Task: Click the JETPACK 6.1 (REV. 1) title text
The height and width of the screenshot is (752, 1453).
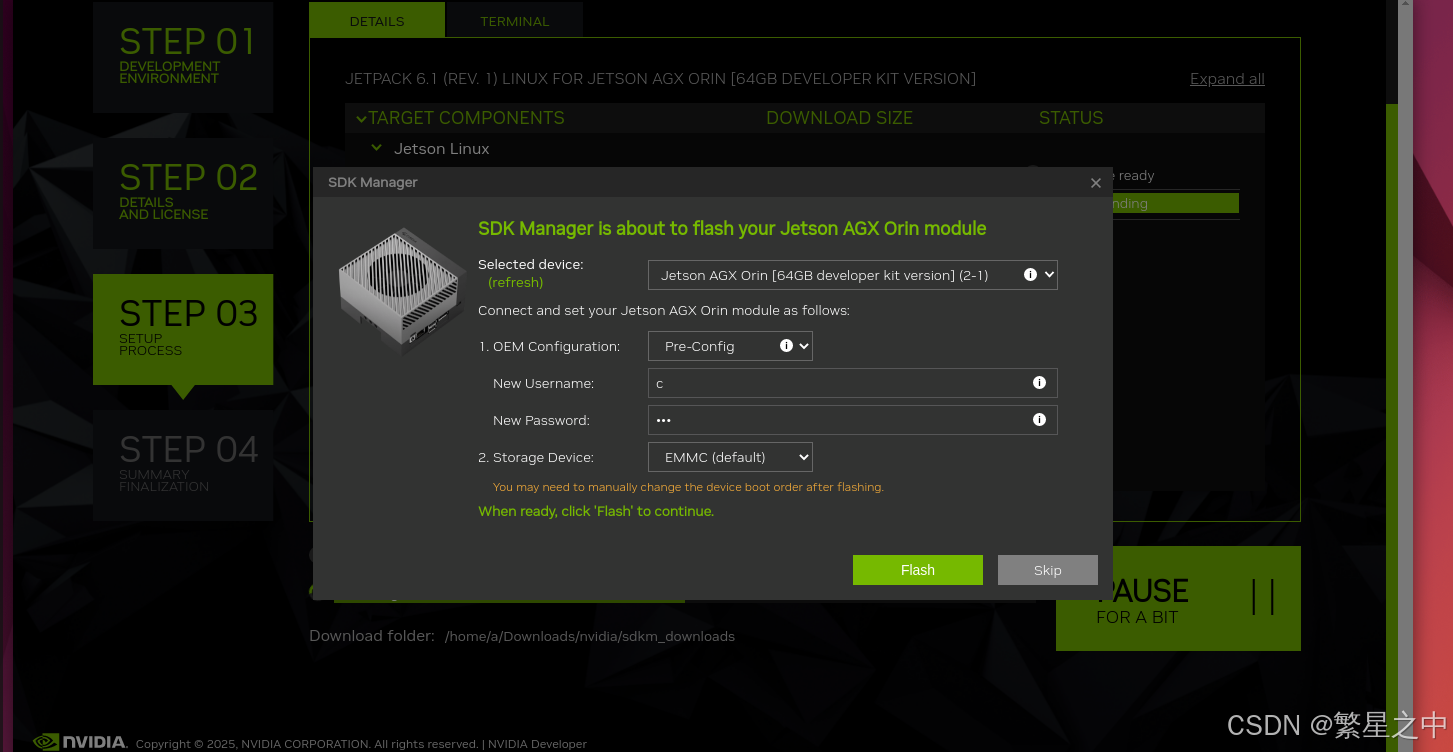Action: 660,79
